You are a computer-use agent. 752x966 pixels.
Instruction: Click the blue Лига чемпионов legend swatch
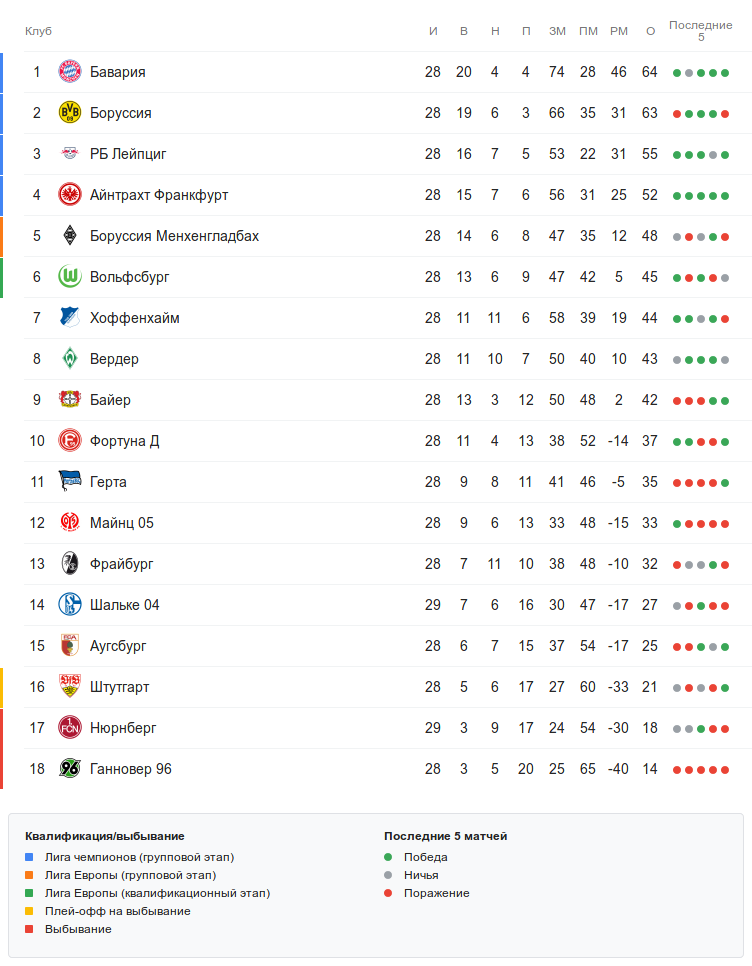click(31, 857)
